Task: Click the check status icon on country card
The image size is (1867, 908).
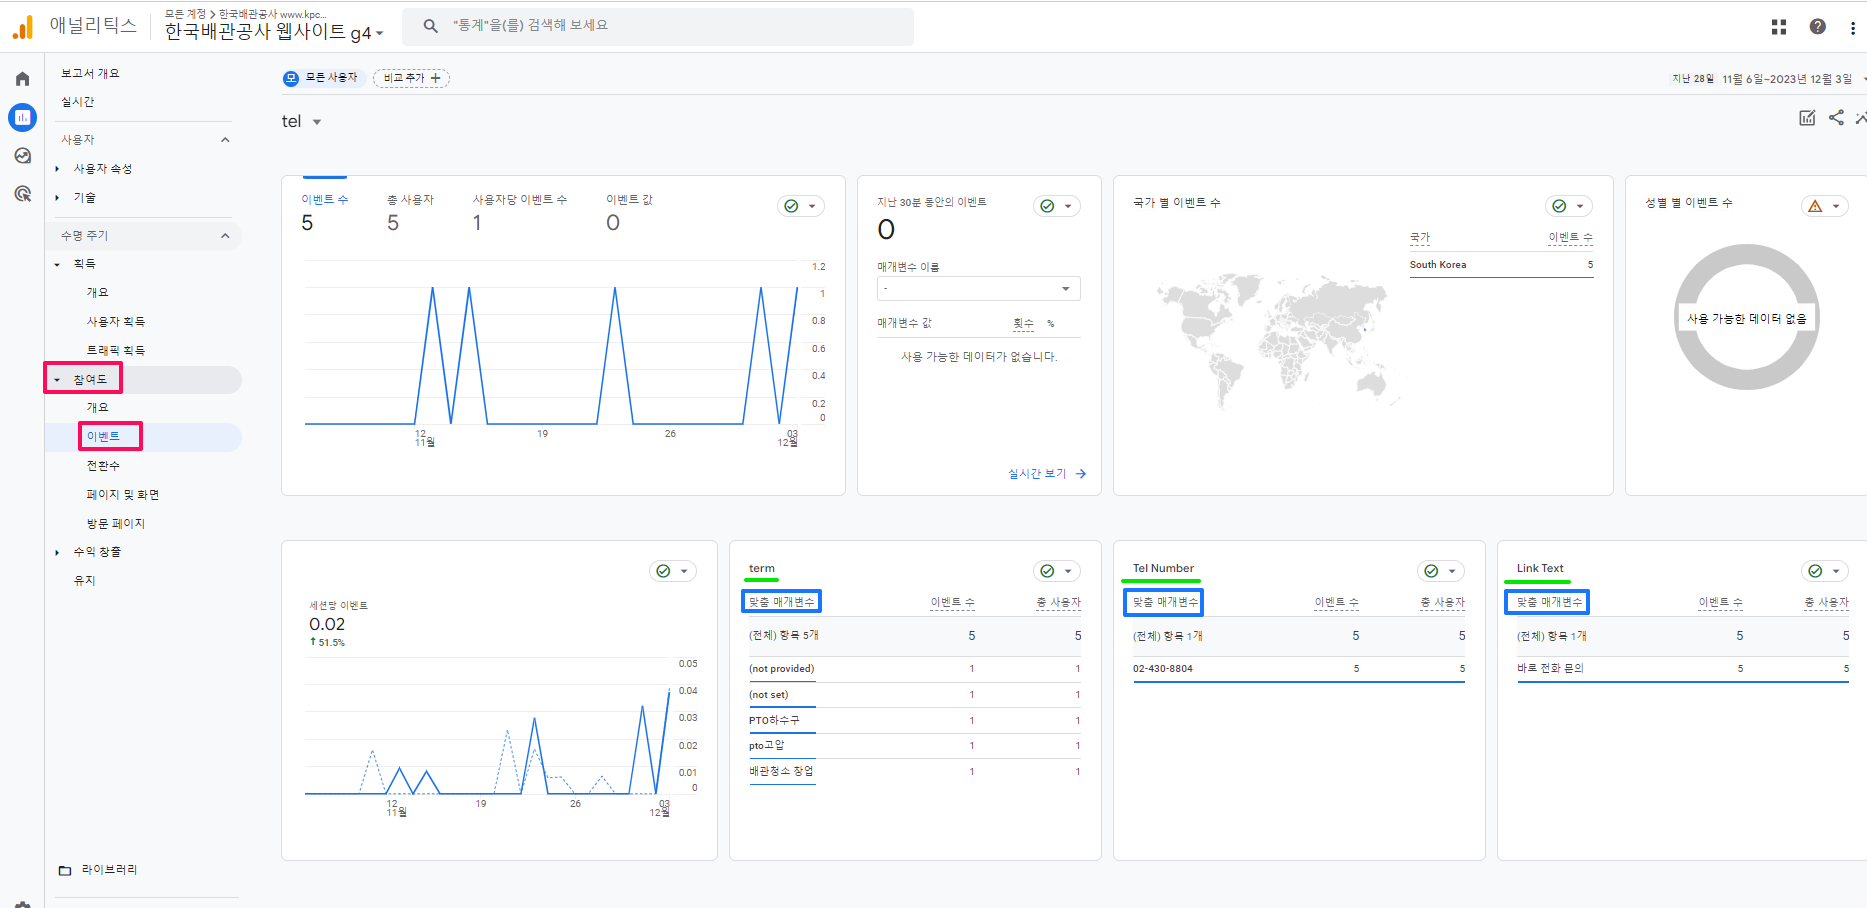Action: point(1559,206)
